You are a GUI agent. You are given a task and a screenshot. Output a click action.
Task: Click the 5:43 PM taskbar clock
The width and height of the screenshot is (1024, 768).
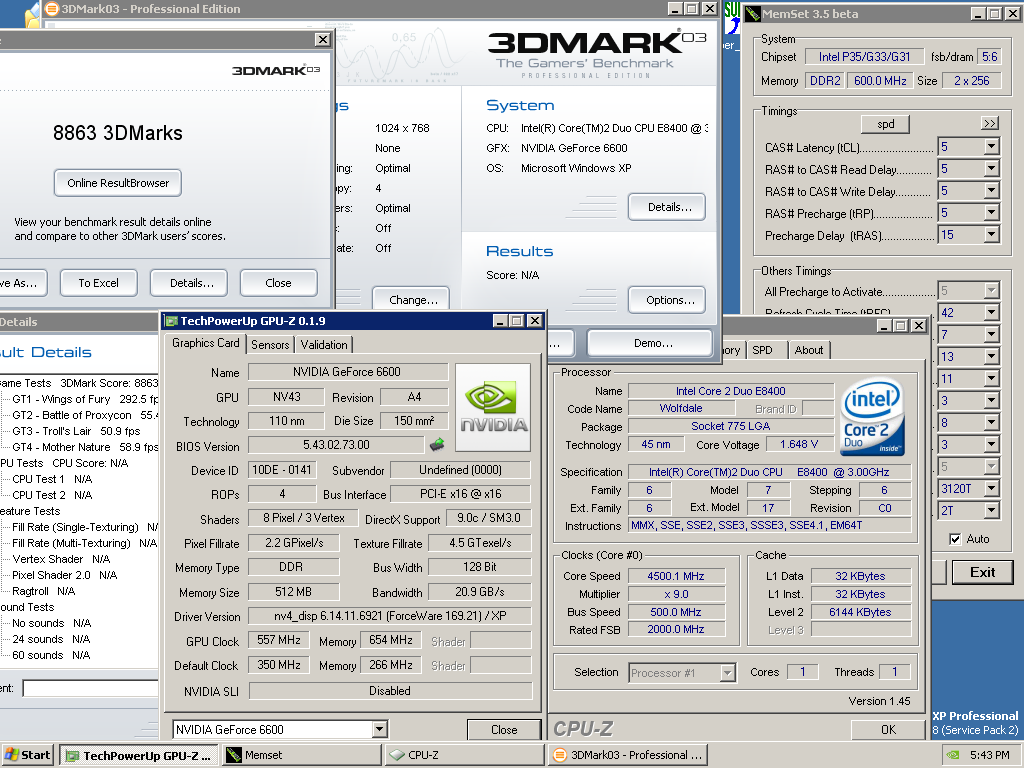pos(989,755)
